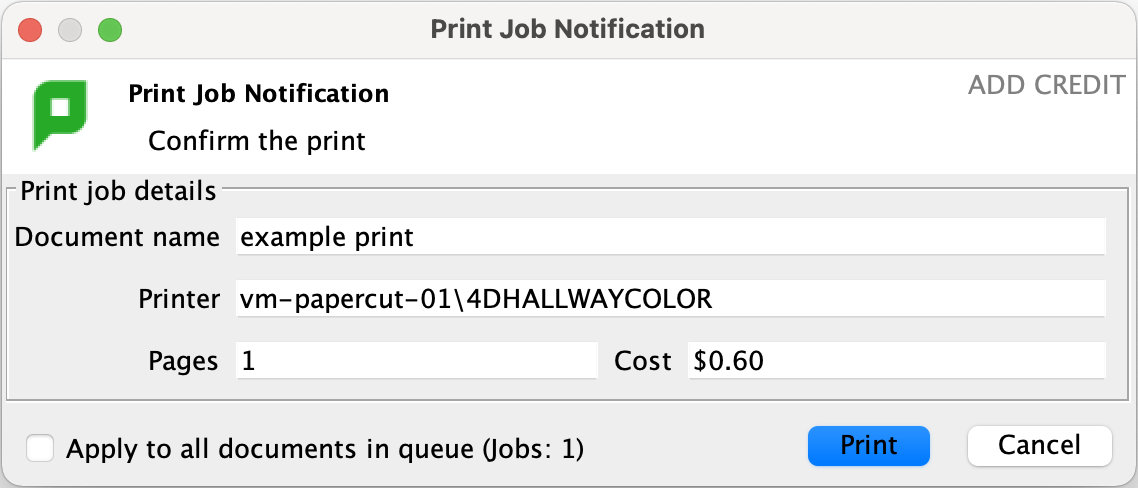Click the green PaperCut logo icon

pos(59,113)
